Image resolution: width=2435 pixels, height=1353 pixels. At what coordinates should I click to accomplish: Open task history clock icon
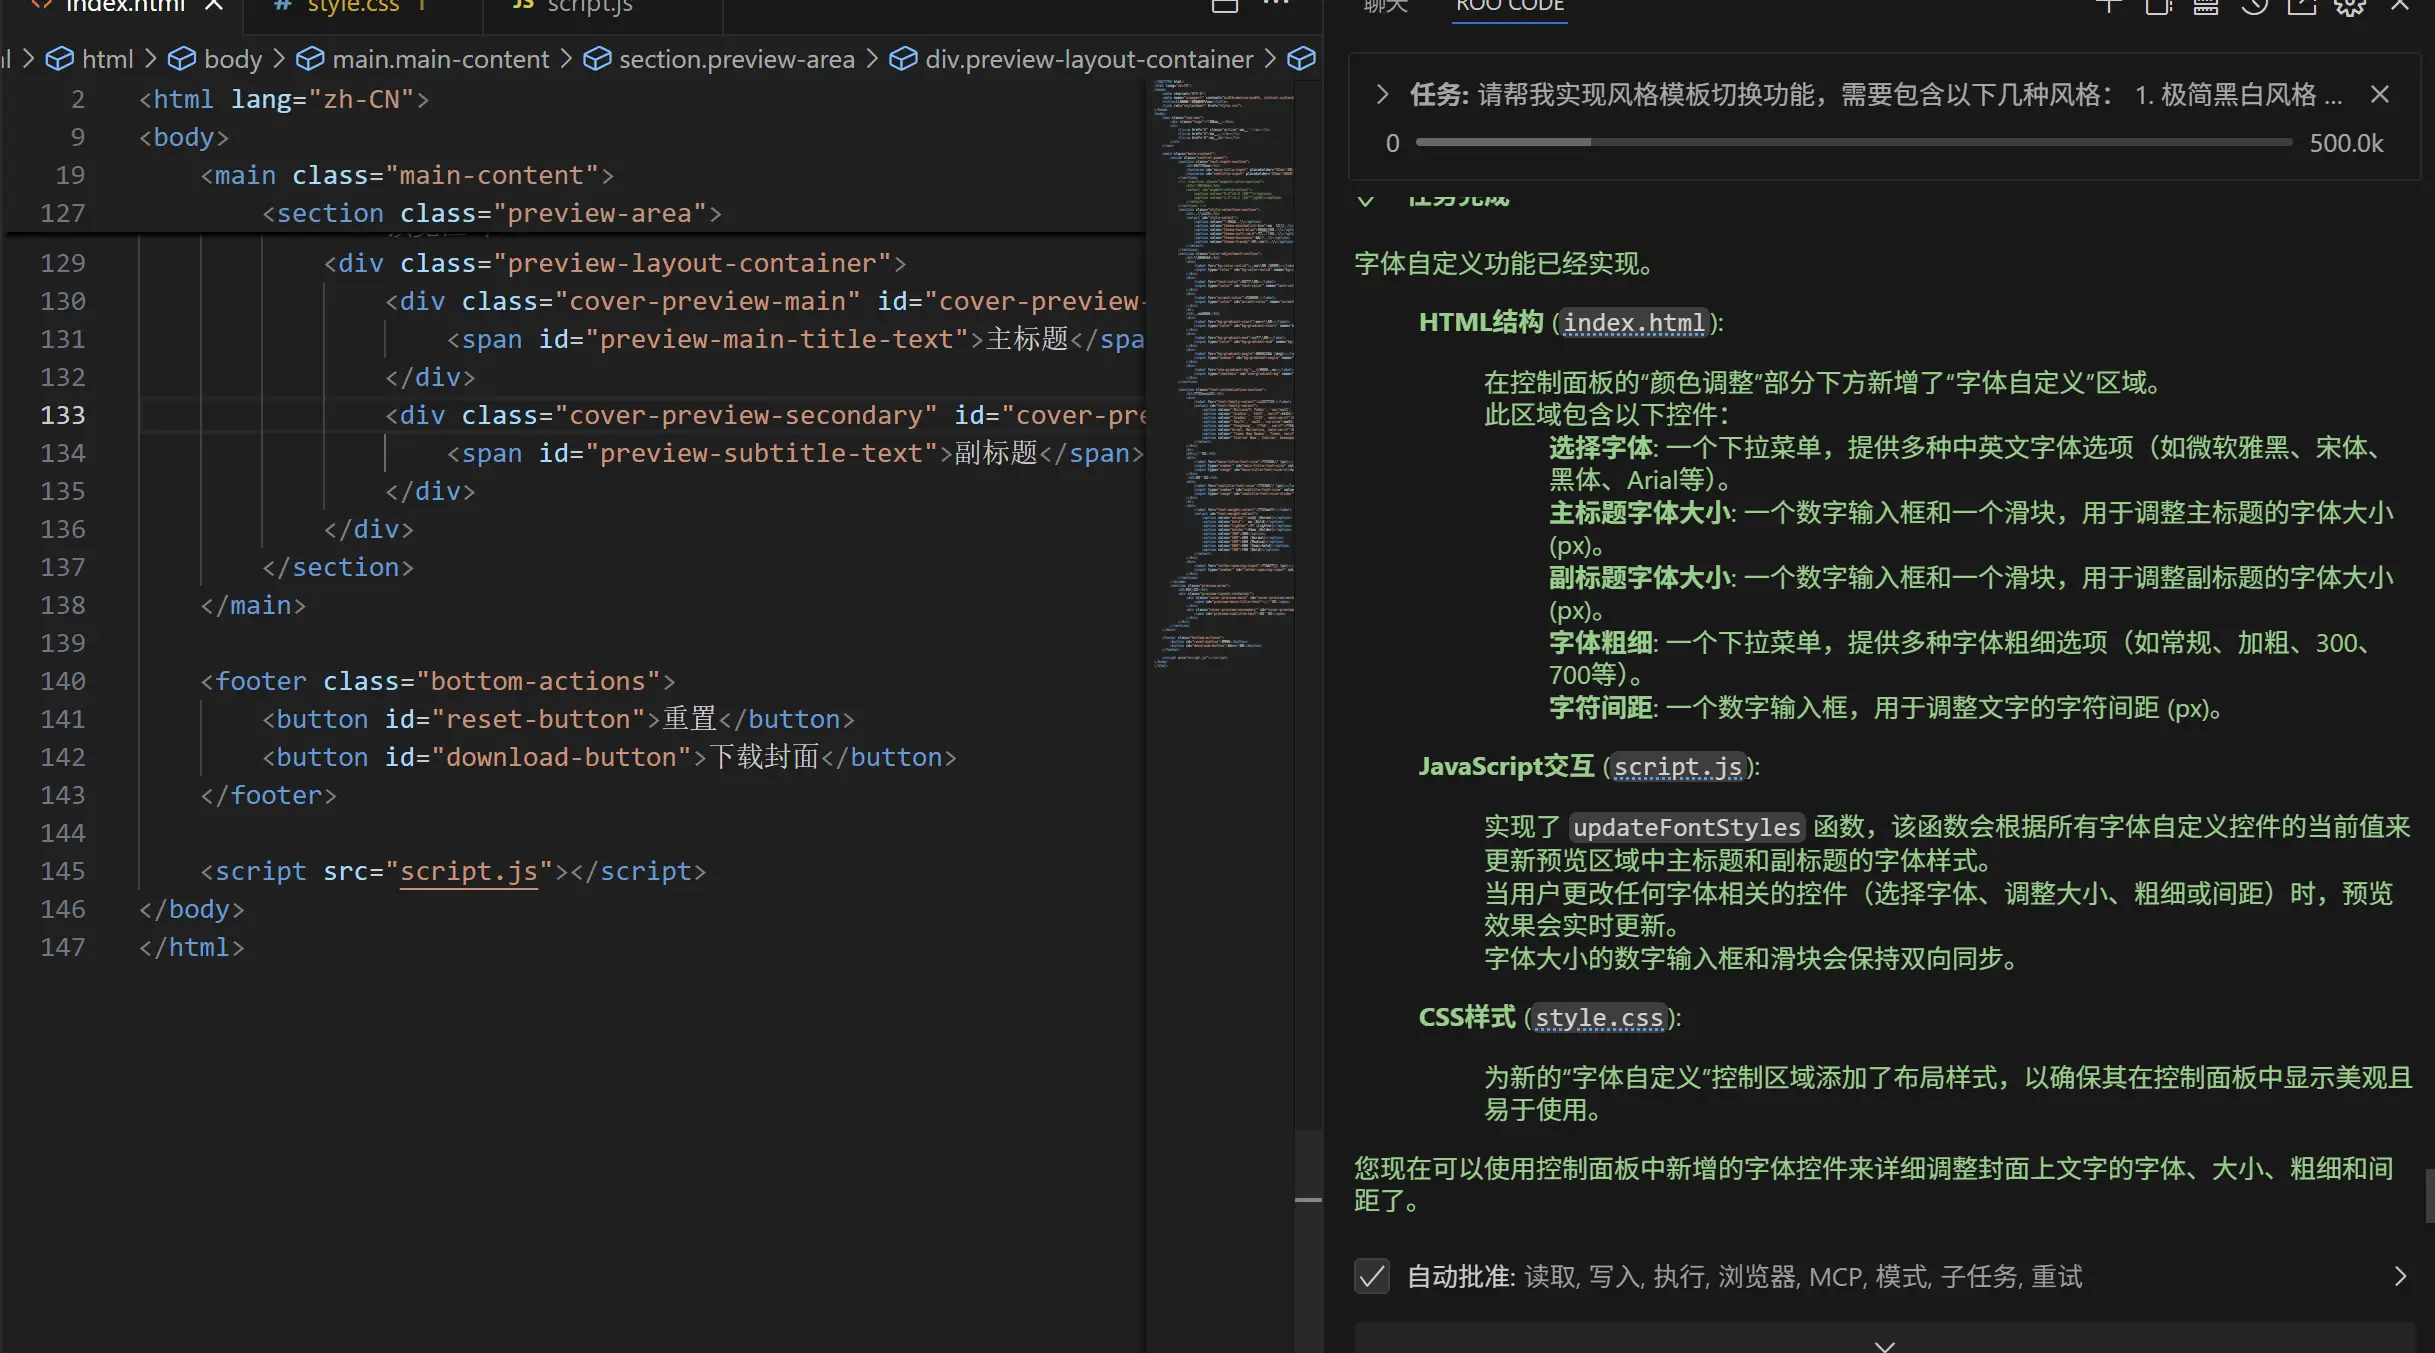click(x=2254, y=6)
